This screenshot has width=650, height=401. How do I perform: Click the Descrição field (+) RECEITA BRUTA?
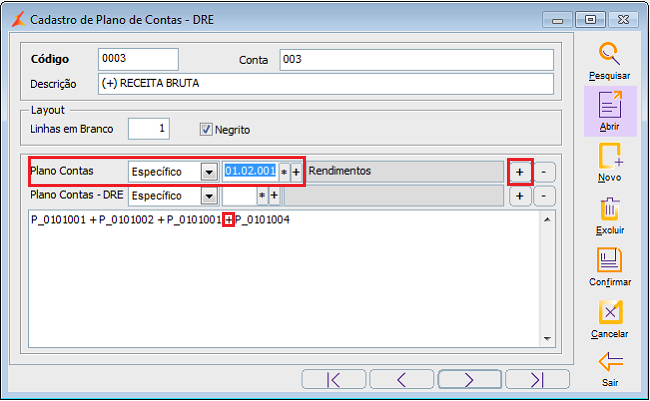click(325, 84)
